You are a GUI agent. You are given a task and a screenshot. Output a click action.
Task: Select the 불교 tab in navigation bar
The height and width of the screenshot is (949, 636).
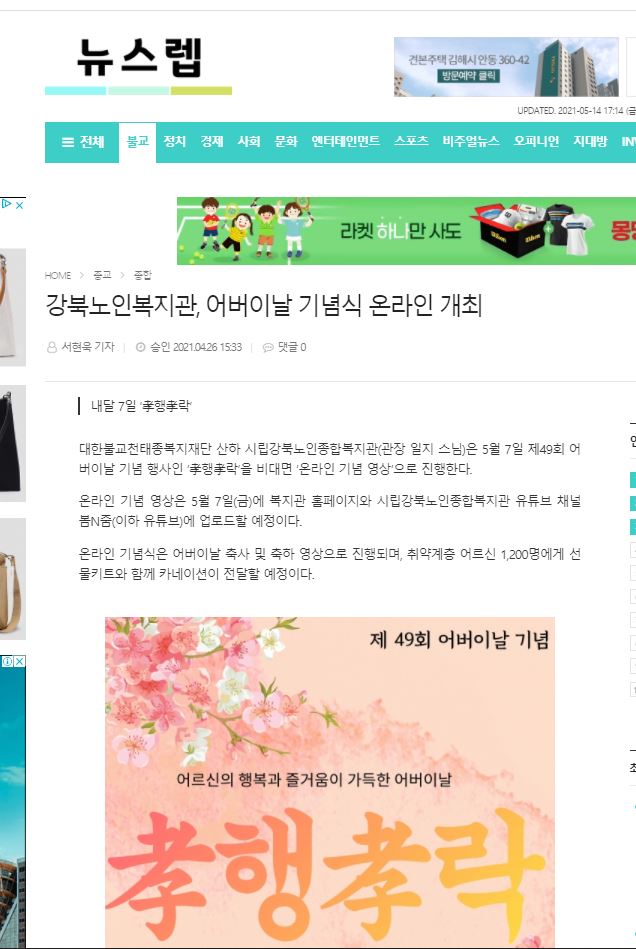(137, 142)
